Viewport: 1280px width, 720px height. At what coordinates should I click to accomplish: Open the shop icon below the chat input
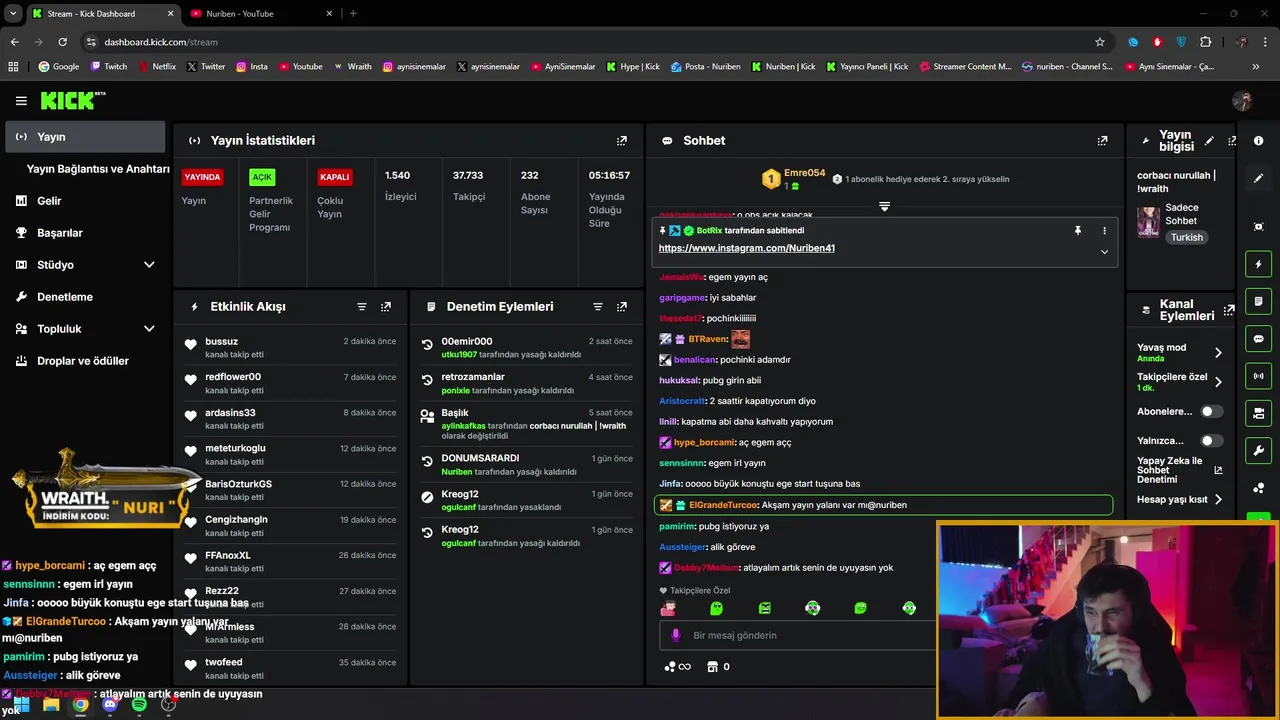click(712, 667)
